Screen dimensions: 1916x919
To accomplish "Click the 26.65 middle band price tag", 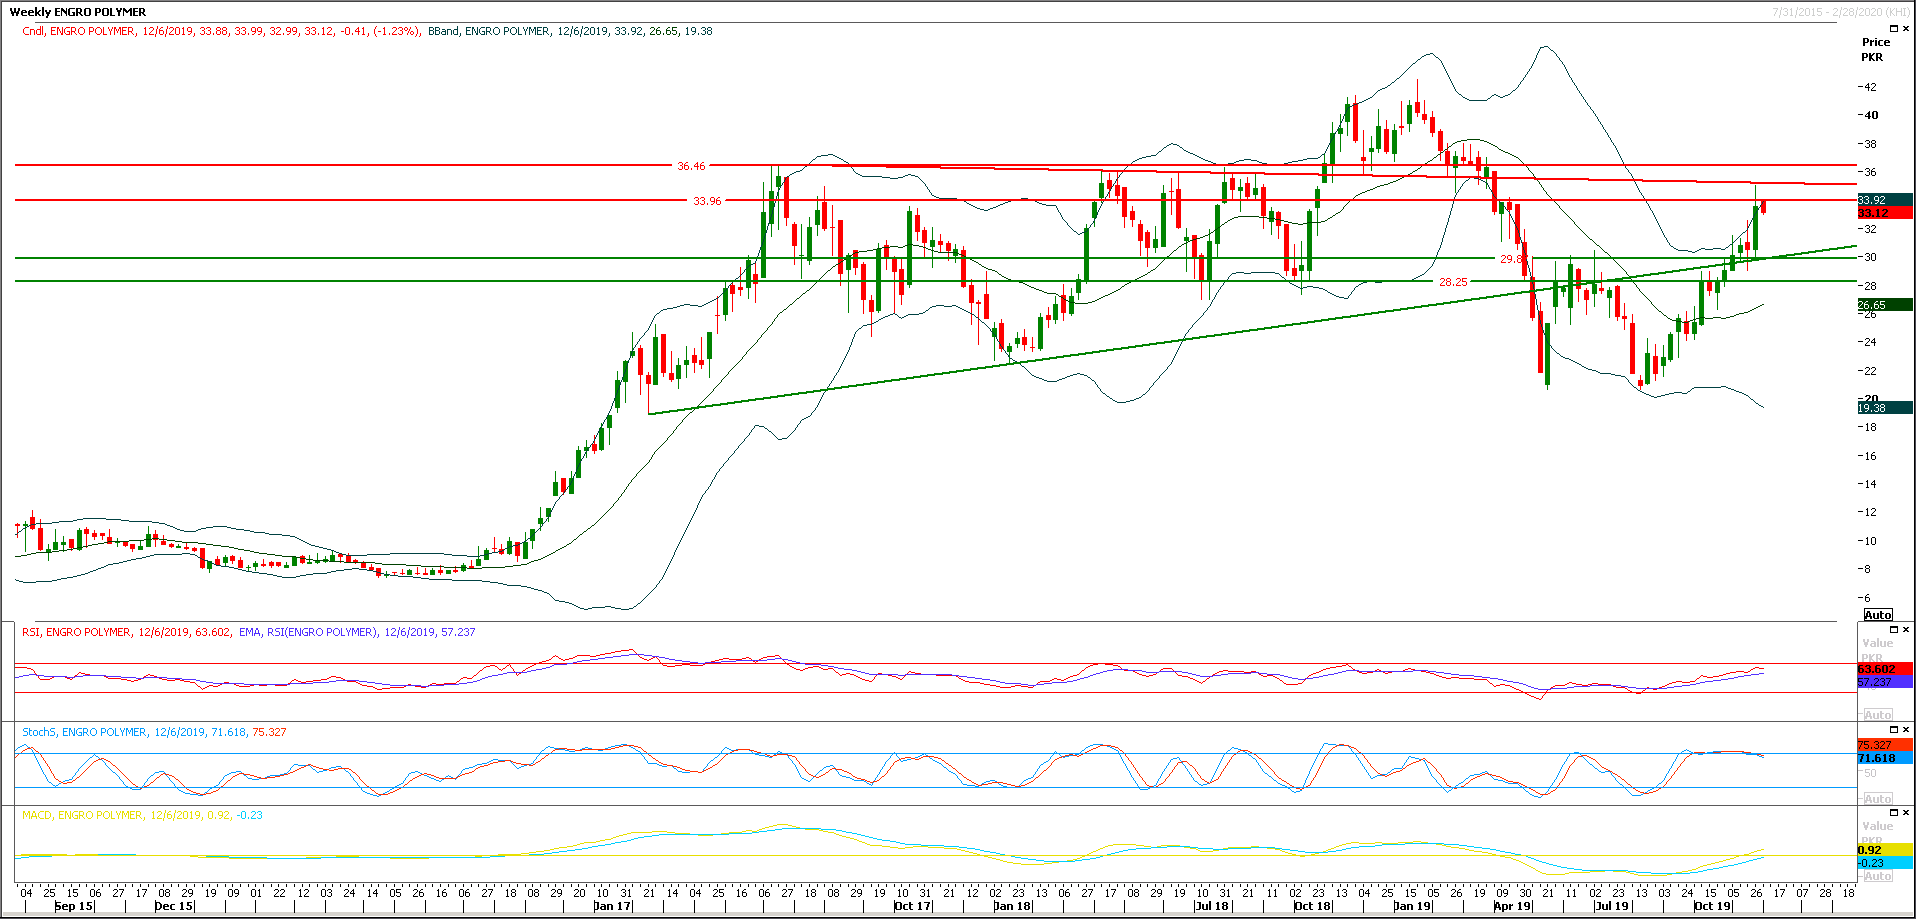I will point(1885,305).
